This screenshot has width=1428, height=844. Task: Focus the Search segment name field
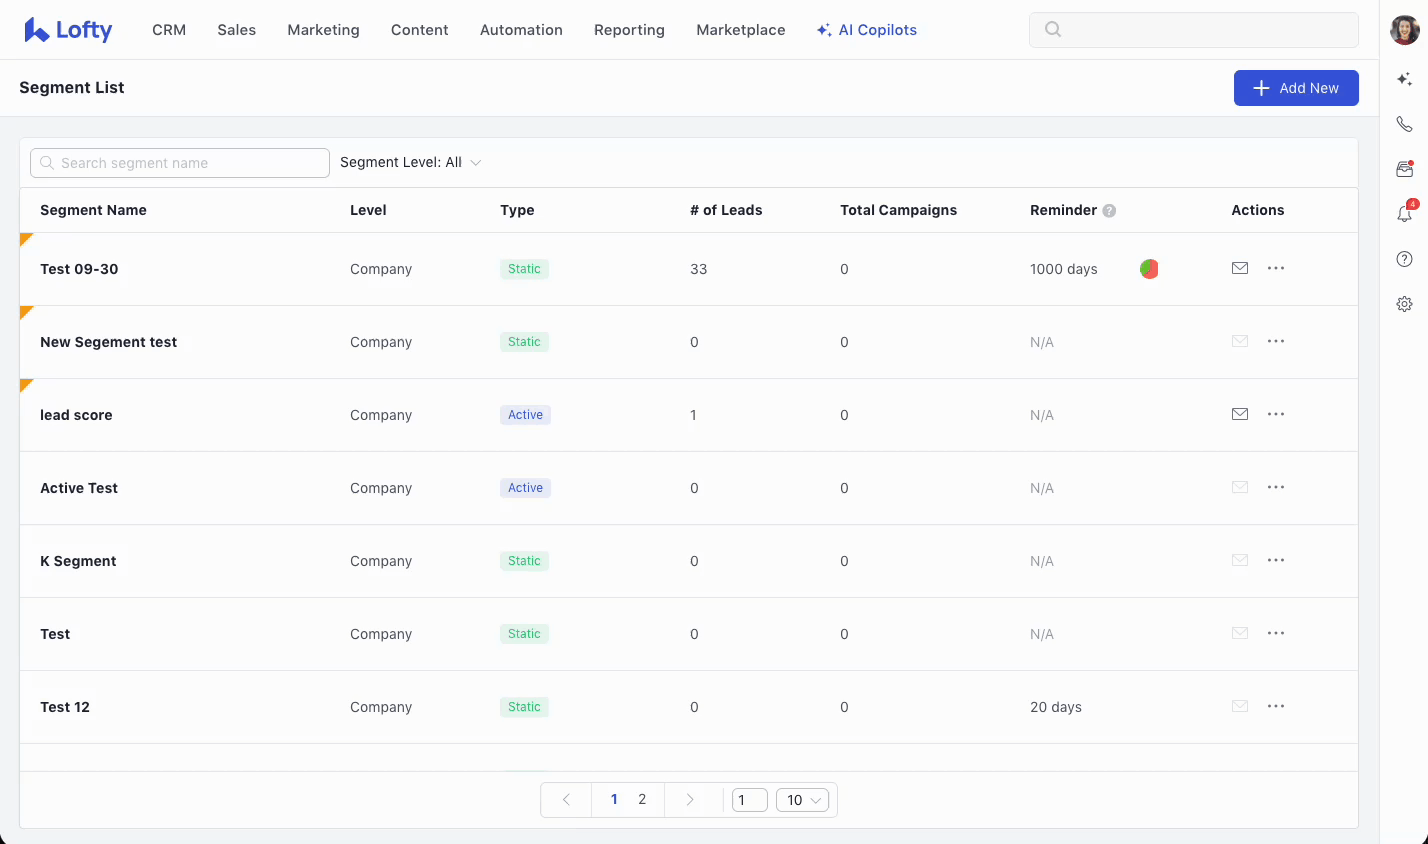180,163
